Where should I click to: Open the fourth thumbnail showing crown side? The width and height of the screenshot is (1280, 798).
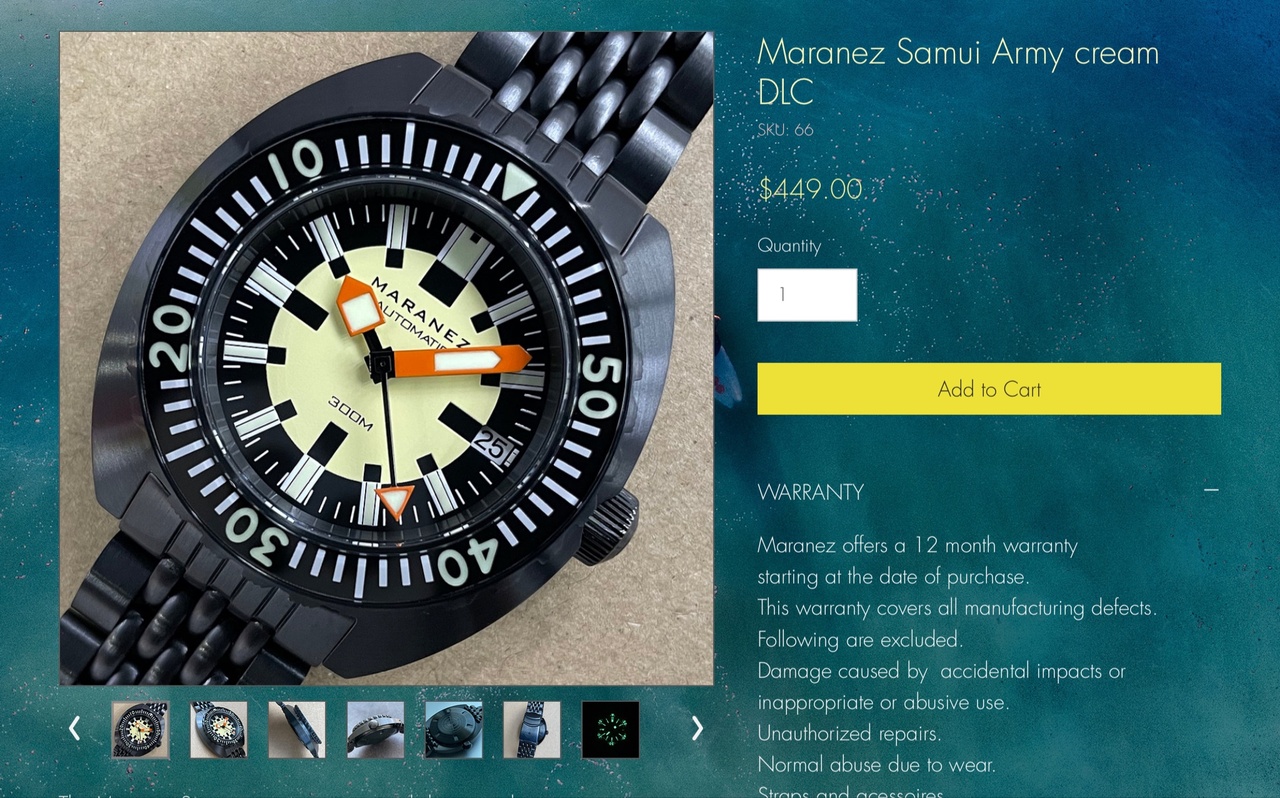tap(375, 730)
